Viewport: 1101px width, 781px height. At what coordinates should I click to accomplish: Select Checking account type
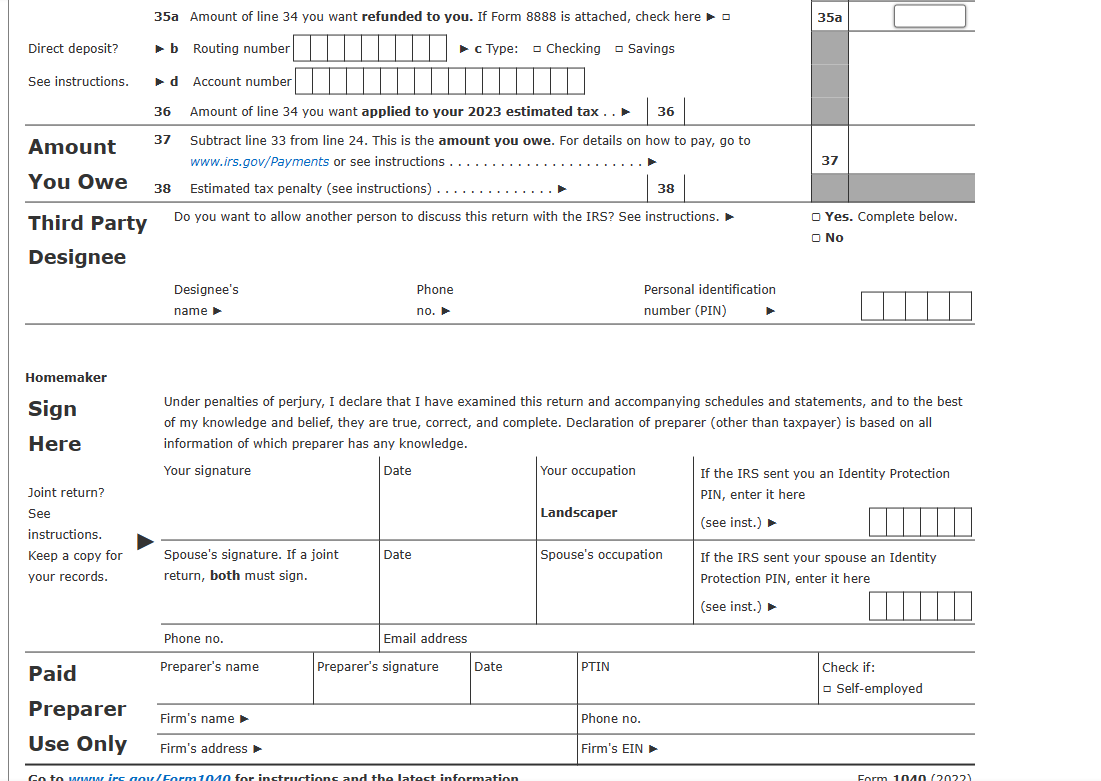point(537,49)
